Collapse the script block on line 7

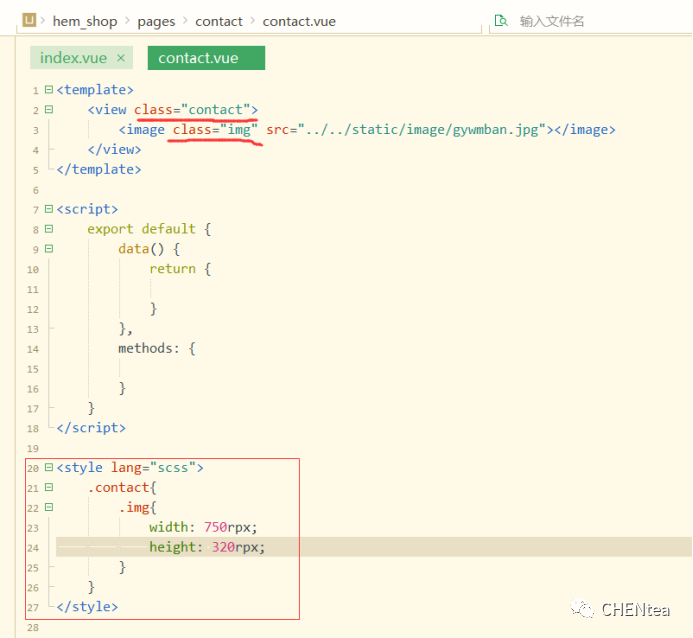coord(49,209)
